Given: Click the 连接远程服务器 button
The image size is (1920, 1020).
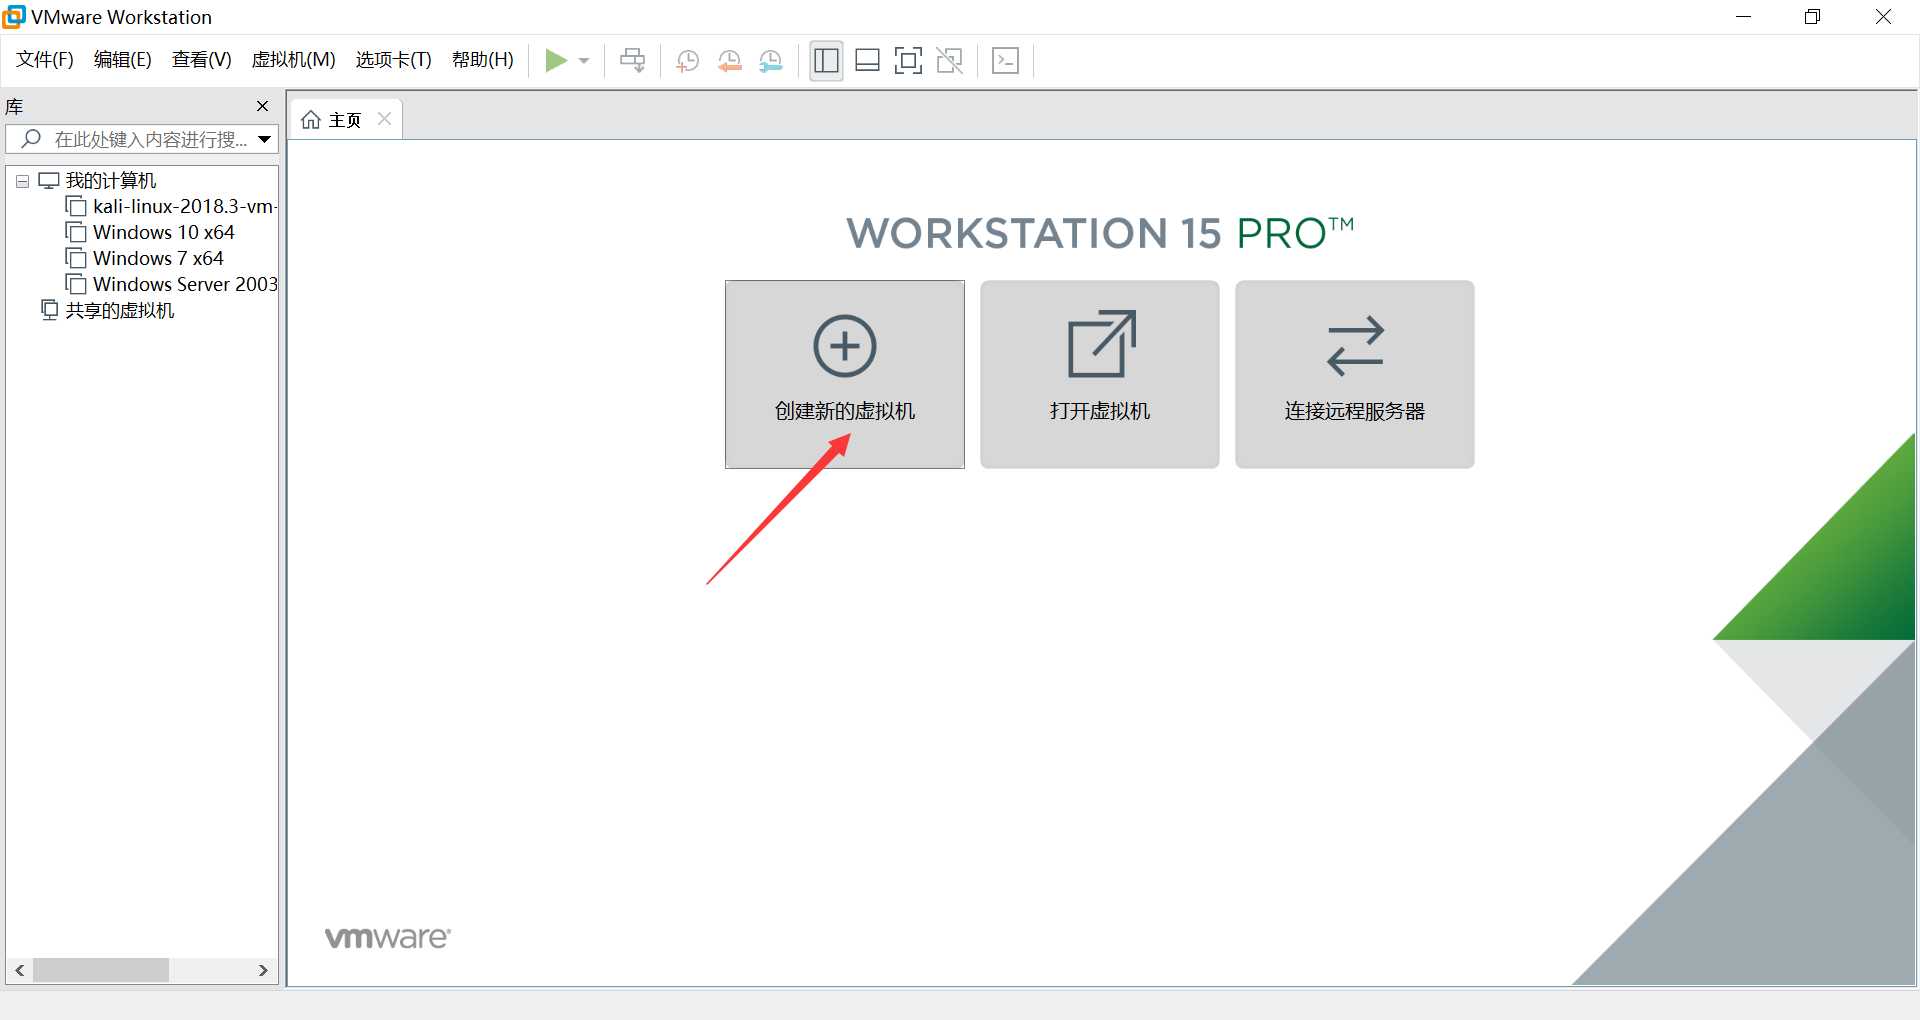Looking at the screenshot, I should [x=1354, y=374].
